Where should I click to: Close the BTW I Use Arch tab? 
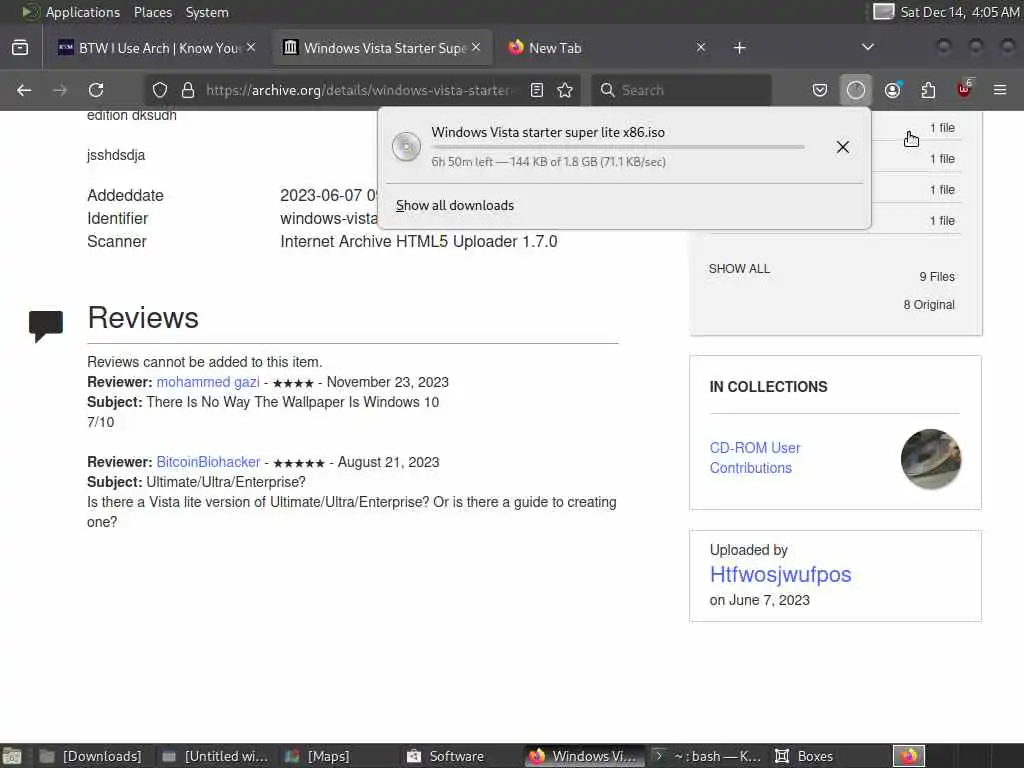pos(251,48)
